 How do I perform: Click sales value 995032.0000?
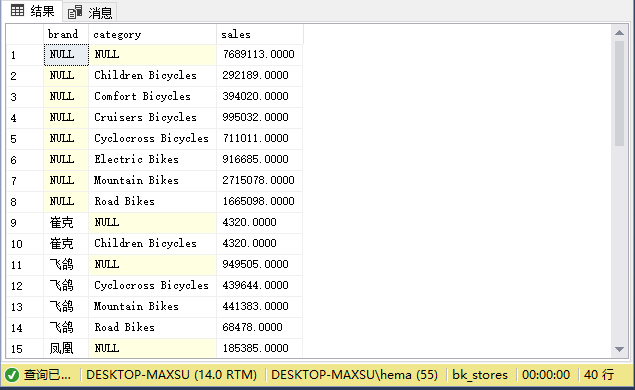(x=260, y=118)
